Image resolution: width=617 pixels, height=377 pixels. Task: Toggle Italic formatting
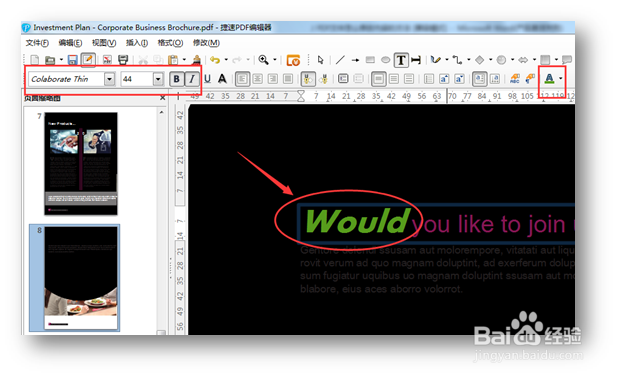click(192, 79)
